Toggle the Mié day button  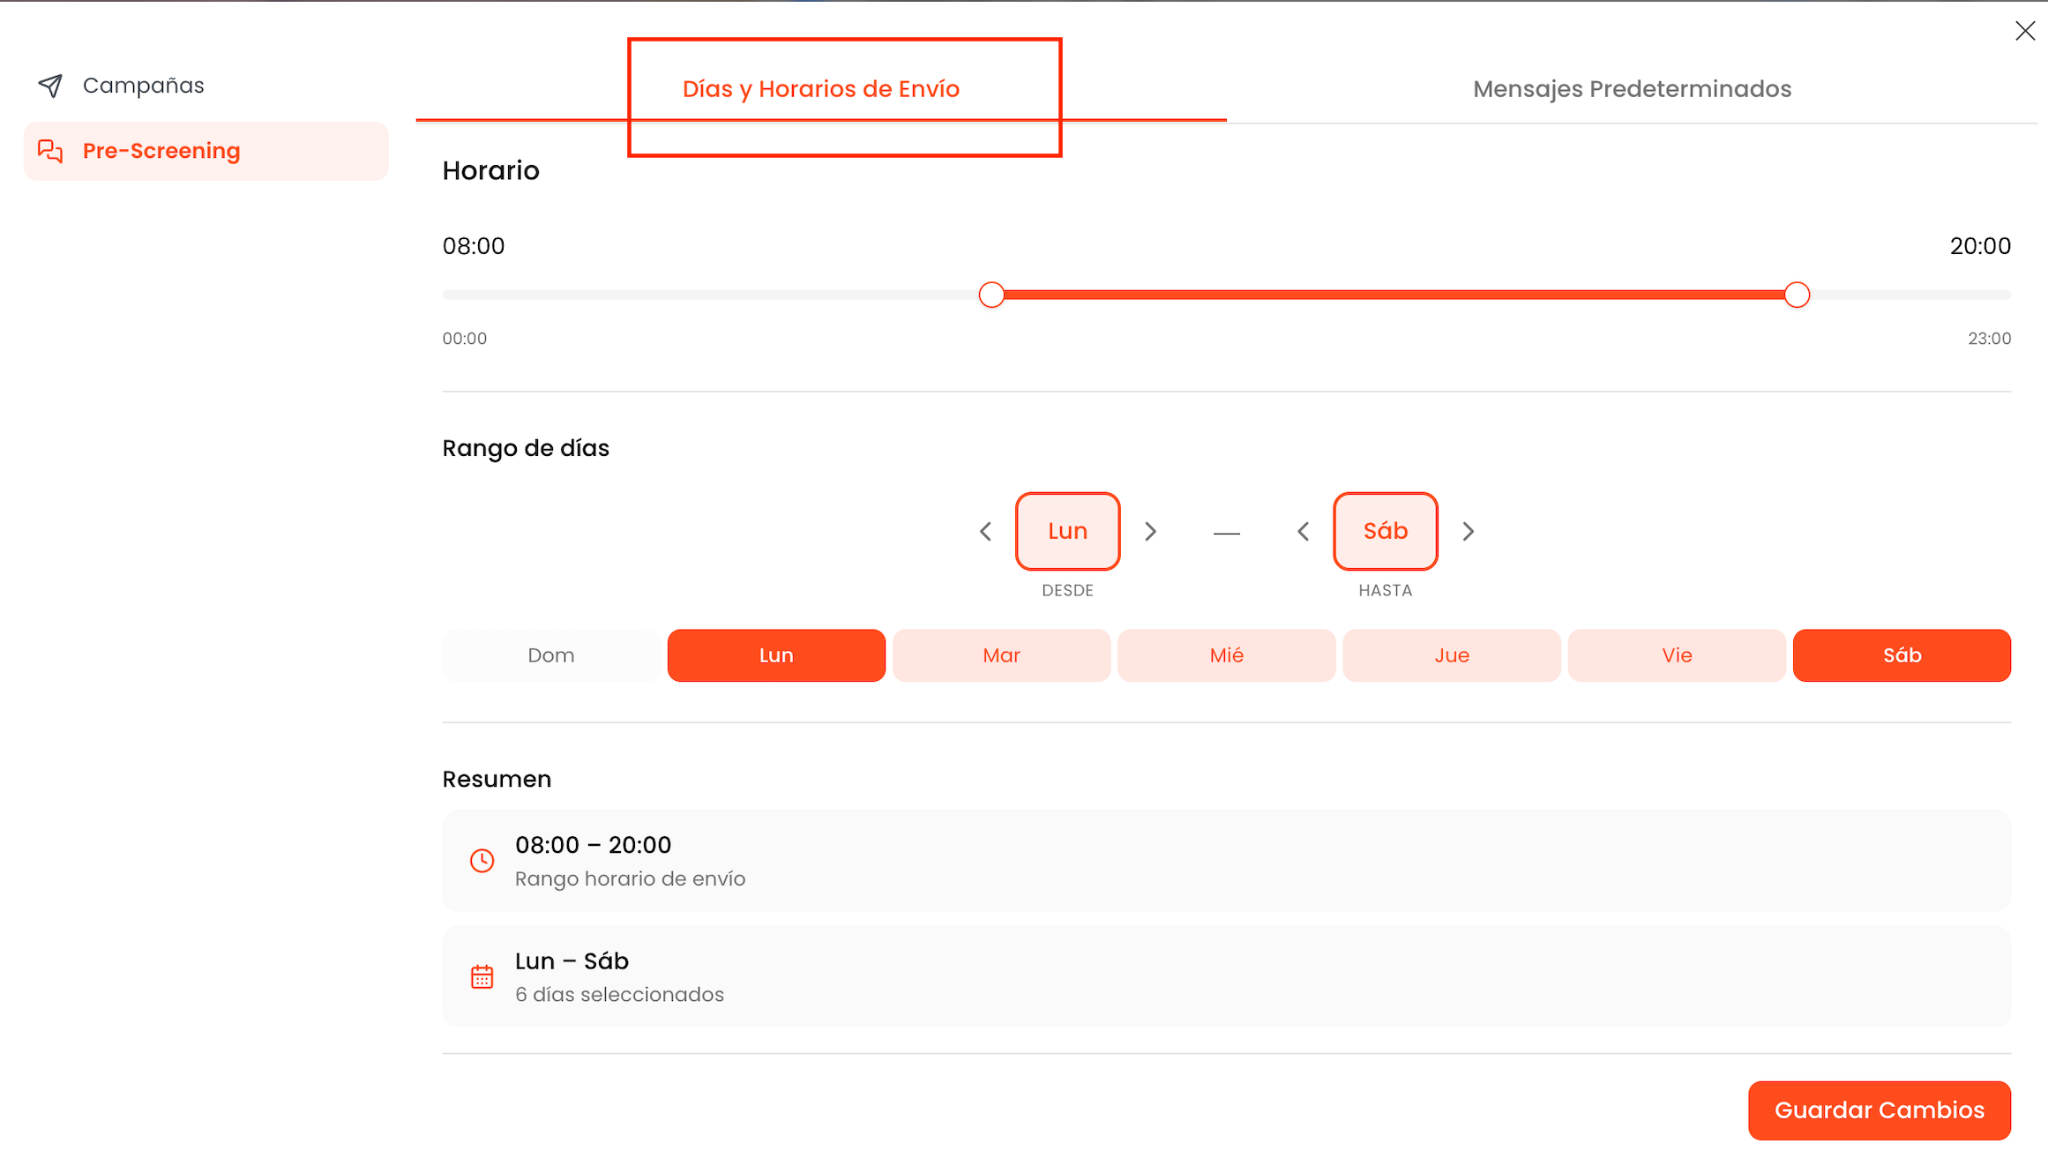click(1227, 656)
